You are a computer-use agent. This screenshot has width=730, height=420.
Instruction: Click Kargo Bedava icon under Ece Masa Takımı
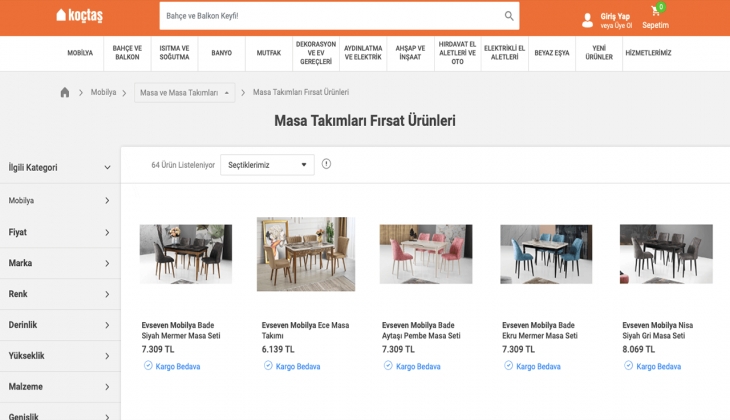(x=268, y=366)
